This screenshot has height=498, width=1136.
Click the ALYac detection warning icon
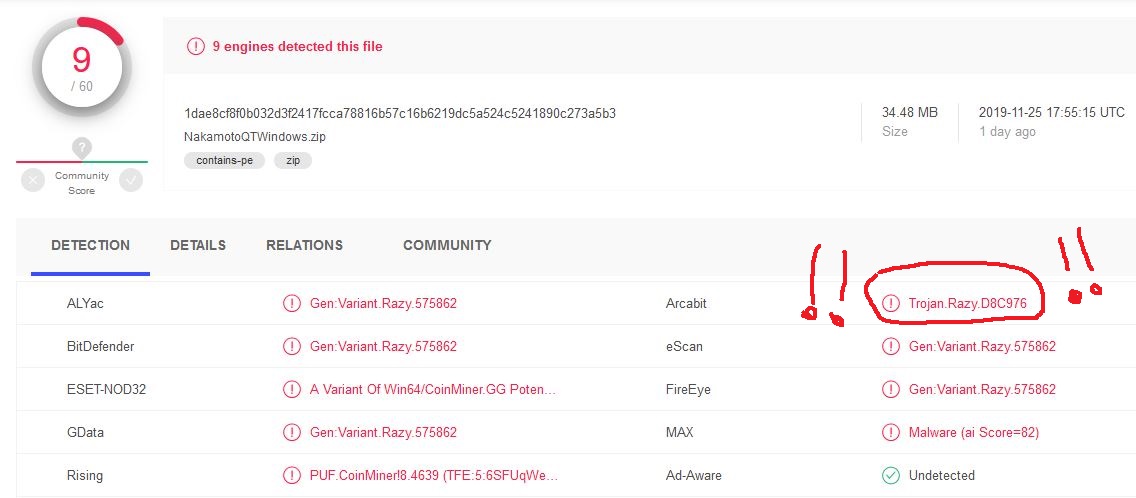point(291,304)
